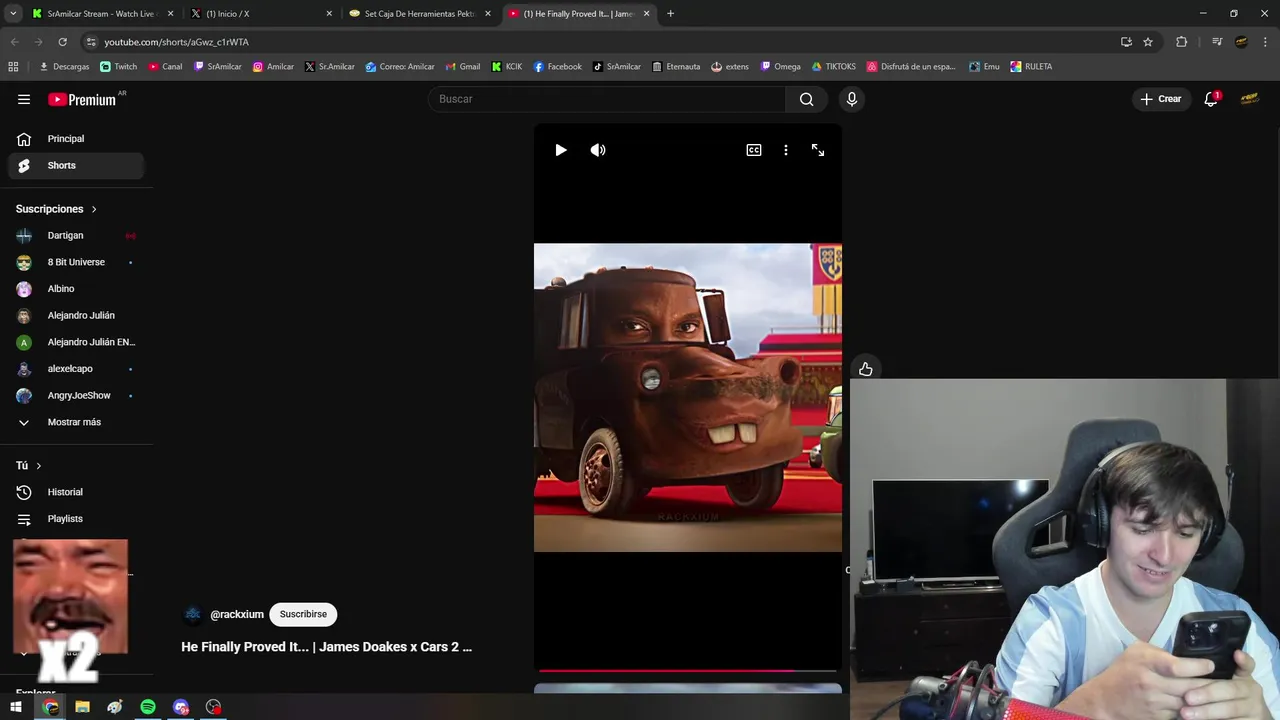Open the 8 Bit Universe channel

tap(76, 262)
